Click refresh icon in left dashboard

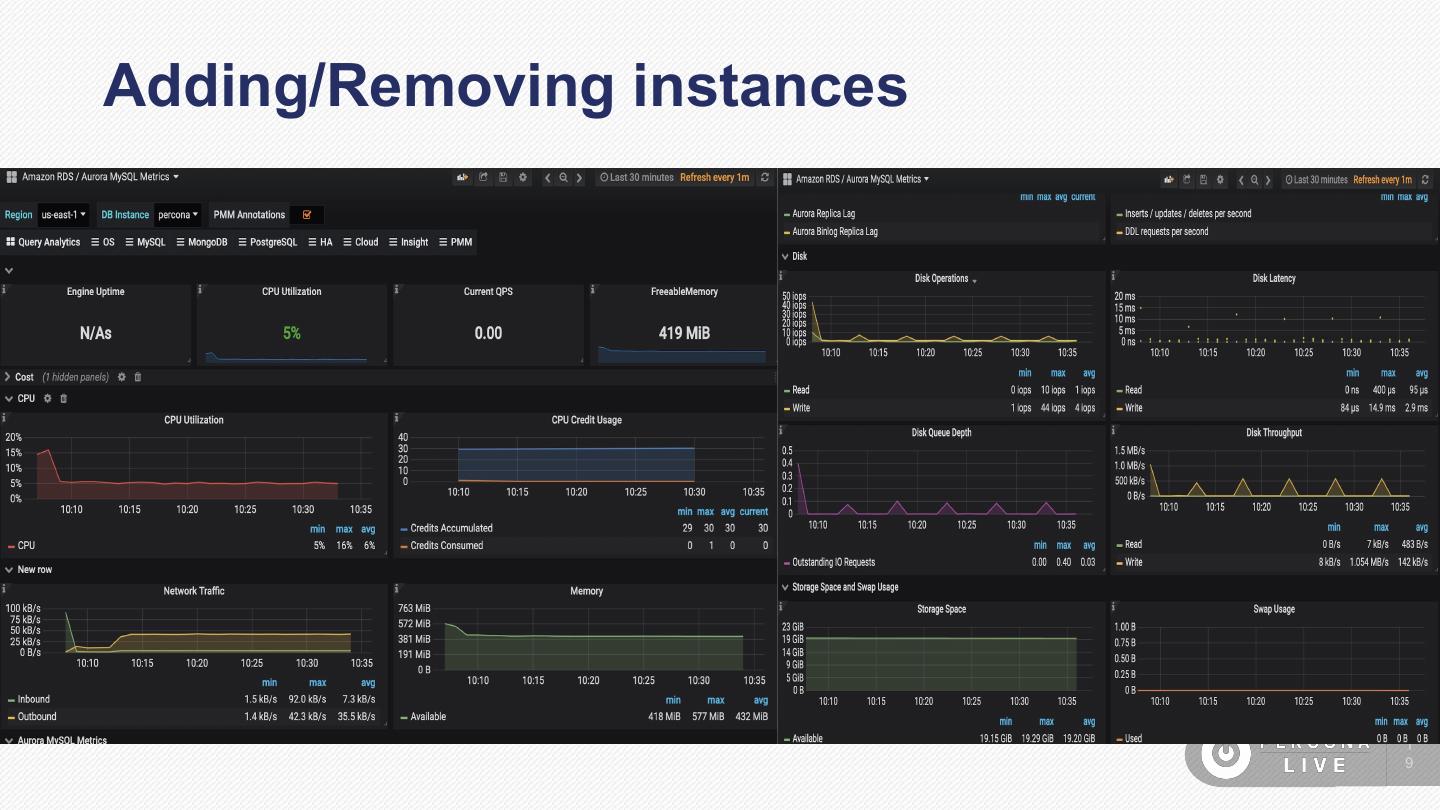765,178
